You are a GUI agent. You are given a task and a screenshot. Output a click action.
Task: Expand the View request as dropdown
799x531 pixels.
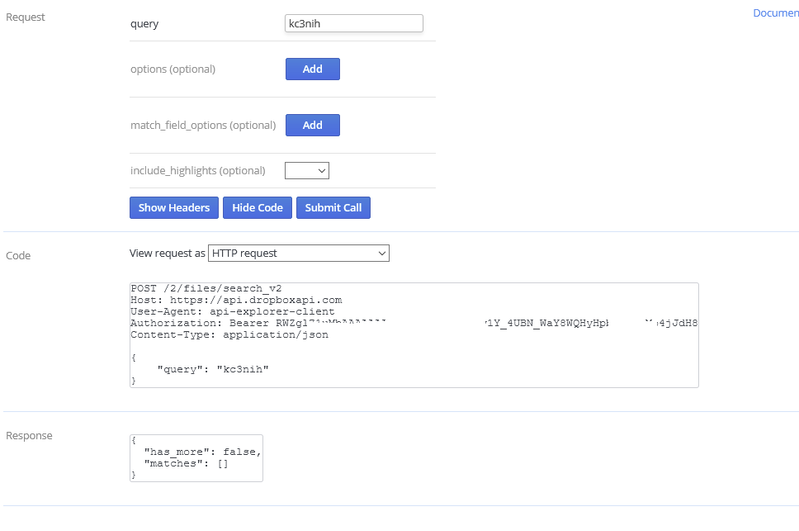coord(298,254)
